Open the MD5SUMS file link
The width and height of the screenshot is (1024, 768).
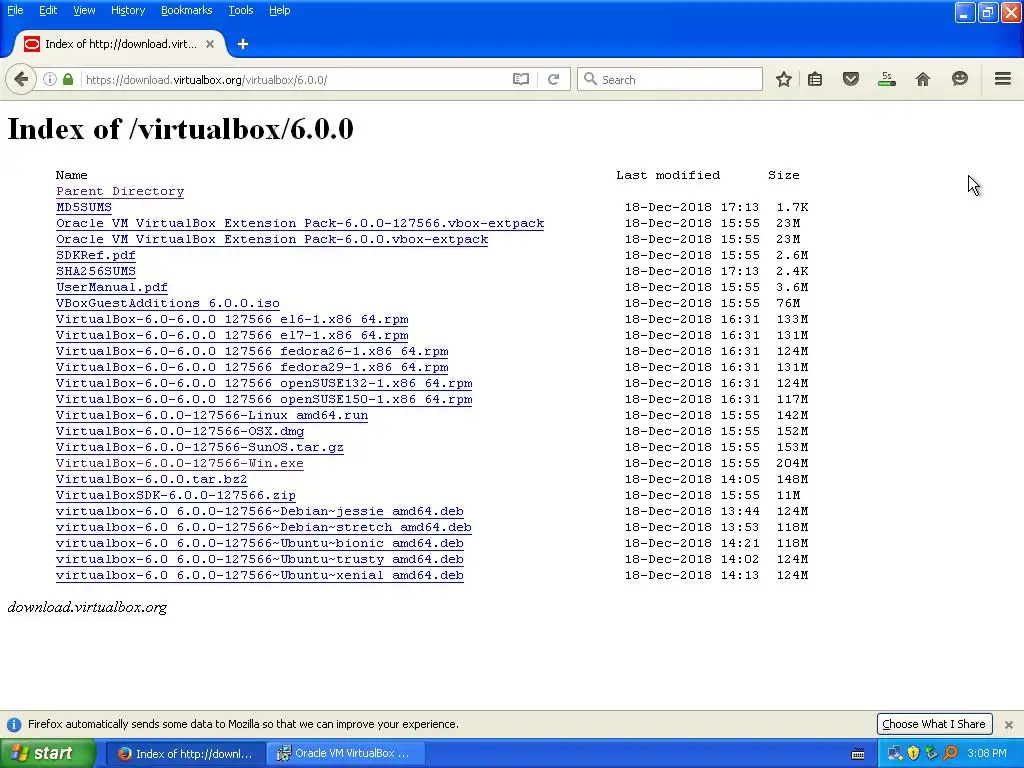click(x=84, y=207)
